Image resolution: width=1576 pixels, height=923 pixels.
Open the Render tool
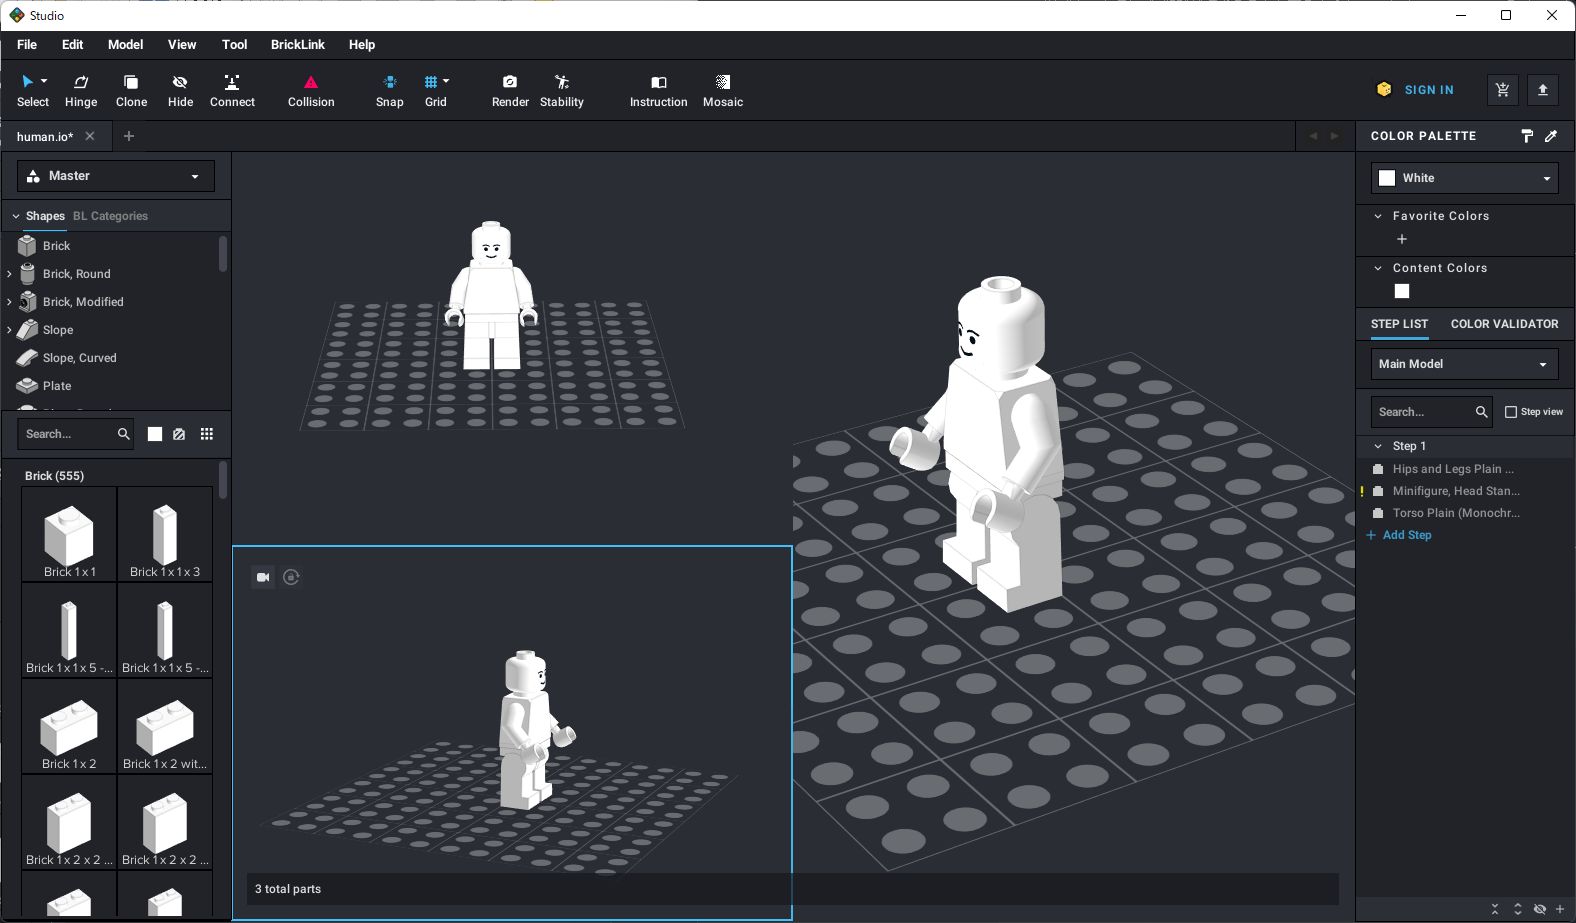tap(510, 90)
